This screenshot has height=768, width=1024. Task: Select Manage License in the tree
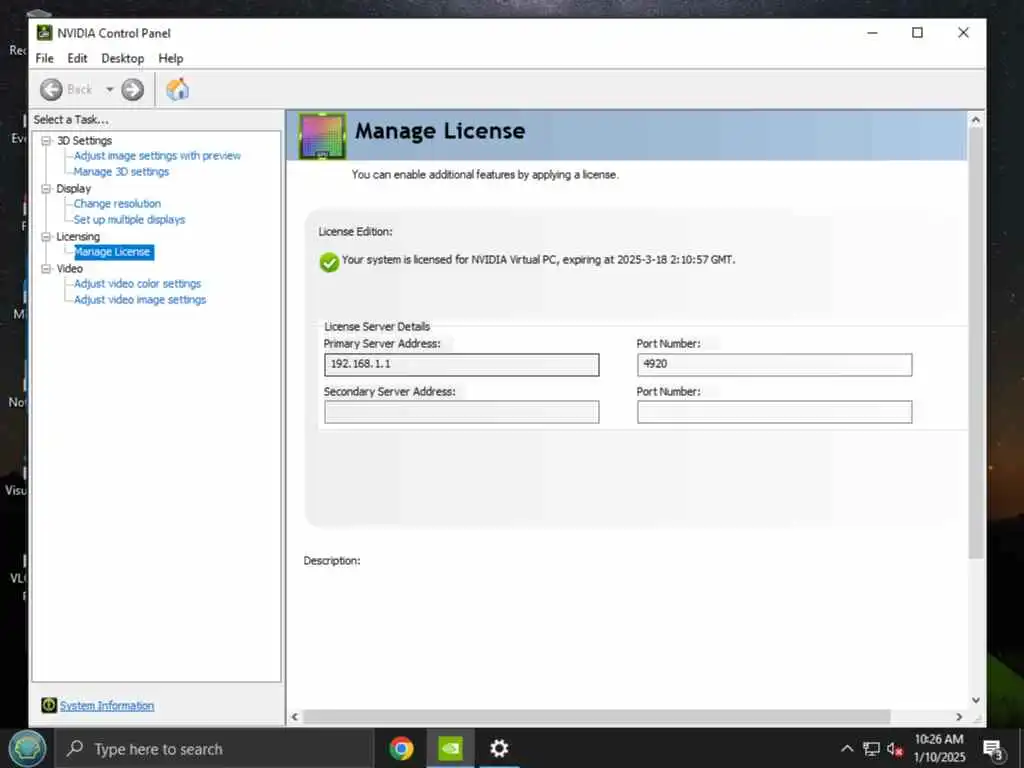coord(114,251)
